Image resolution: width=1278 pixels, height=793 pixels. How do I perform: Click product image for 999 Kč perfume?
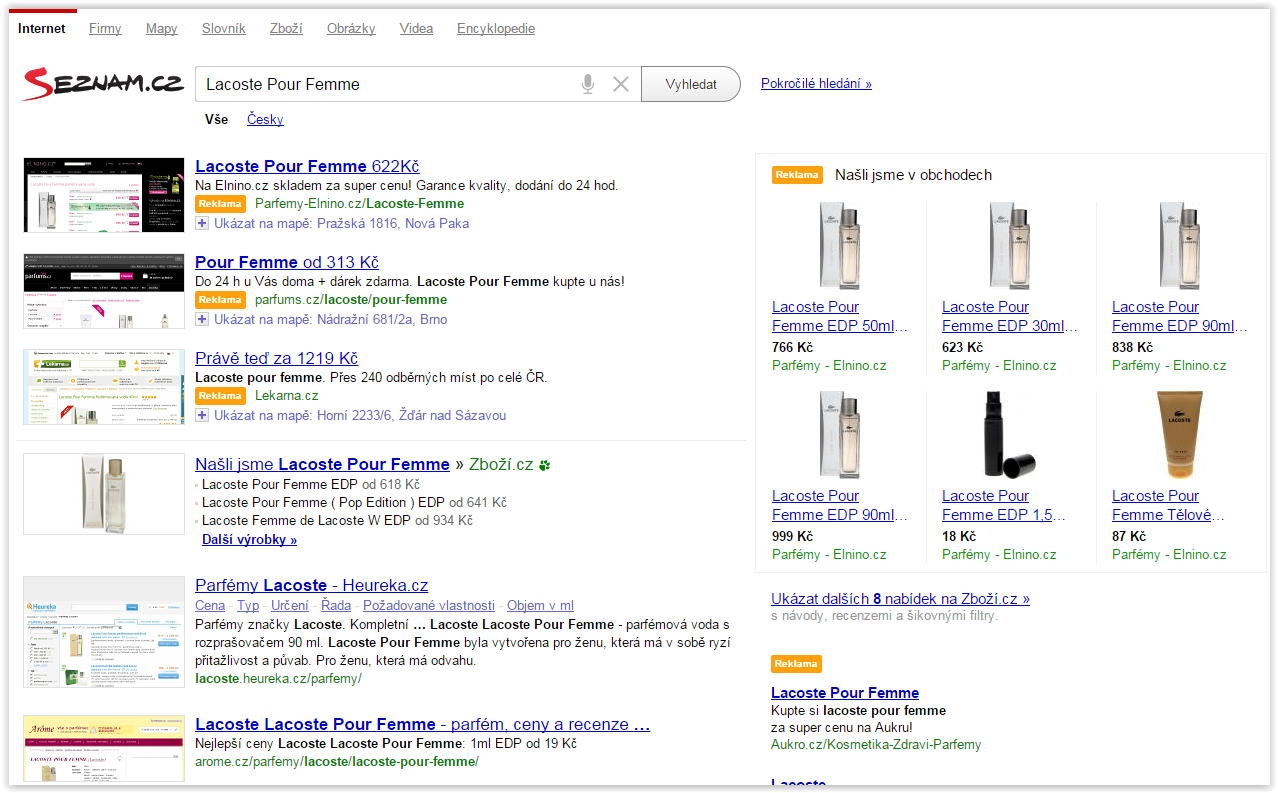(x=839, y=435)
